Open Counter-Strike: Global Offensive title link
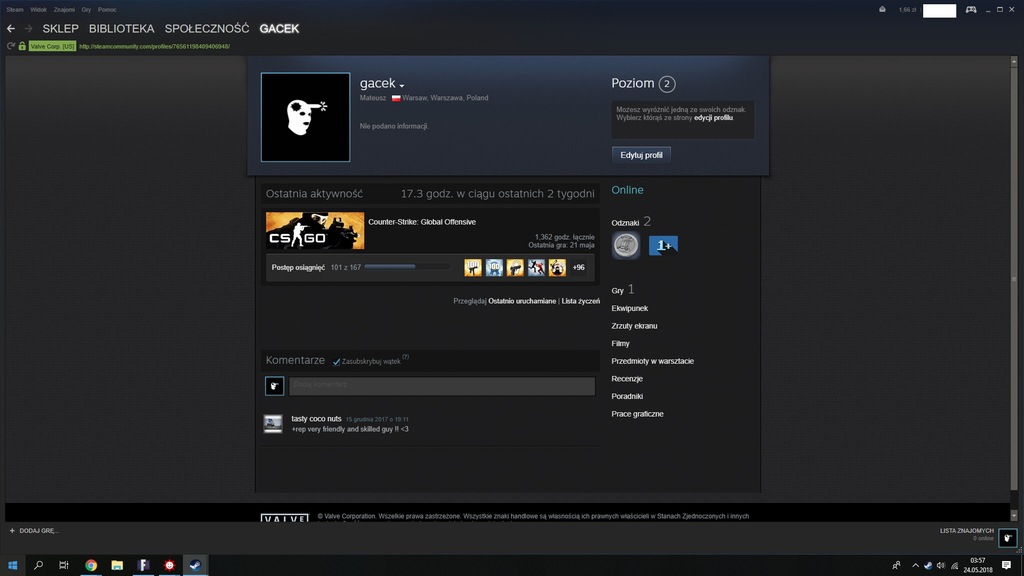Viewport: 1024px width, 576px height. [x=422, y=222]
